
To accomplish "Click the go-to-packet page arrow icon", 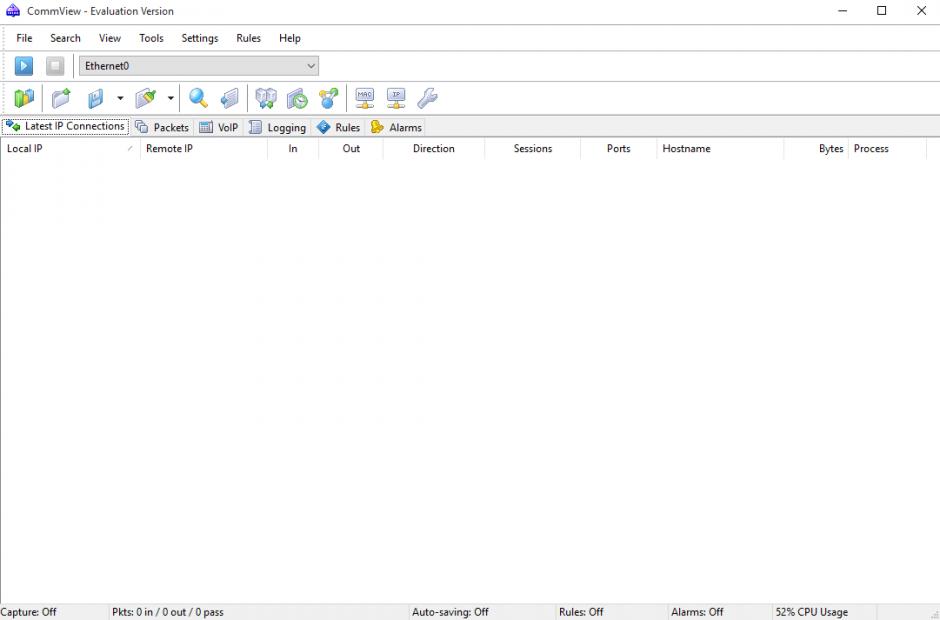I will click(230, 98).
